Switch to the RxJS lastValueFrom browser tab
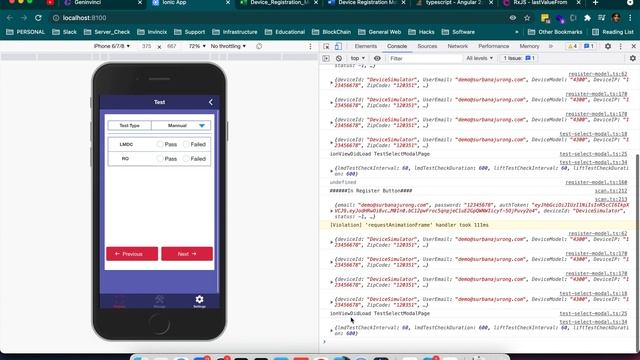 click(x=542, y=3)
